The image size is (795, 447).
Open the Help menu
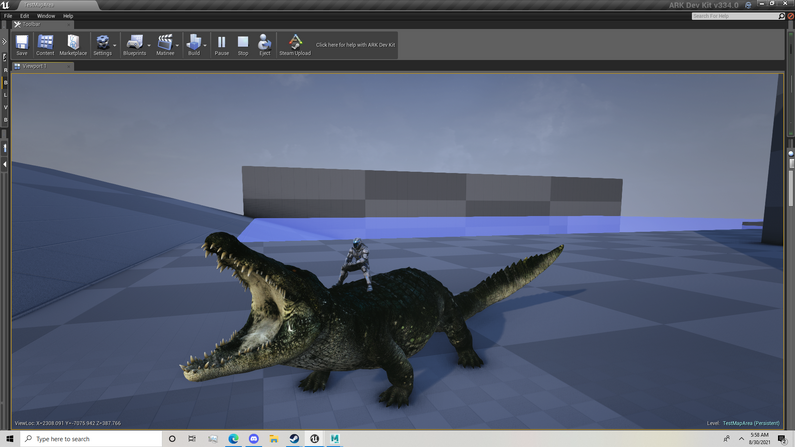coord(68,16)
